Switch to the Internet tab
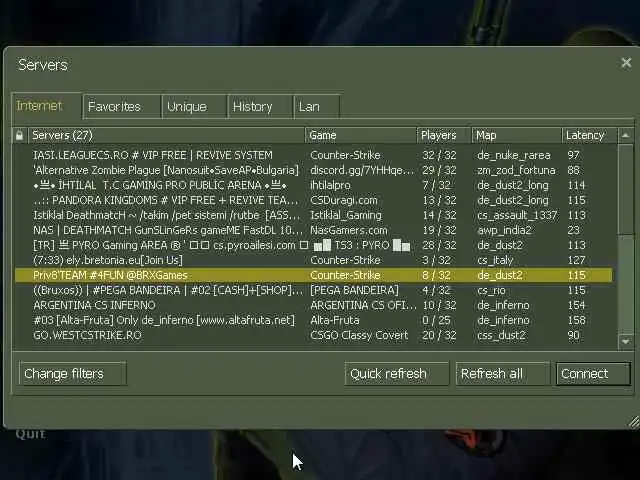640x480 pixels. click(x=47, y=106)
